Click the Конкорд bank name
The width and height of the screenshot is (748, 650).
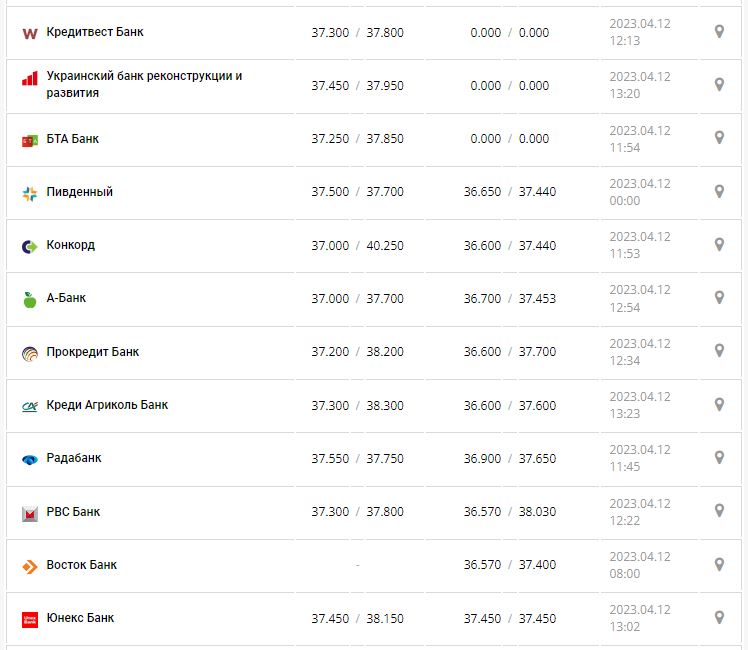coord(71,245)
